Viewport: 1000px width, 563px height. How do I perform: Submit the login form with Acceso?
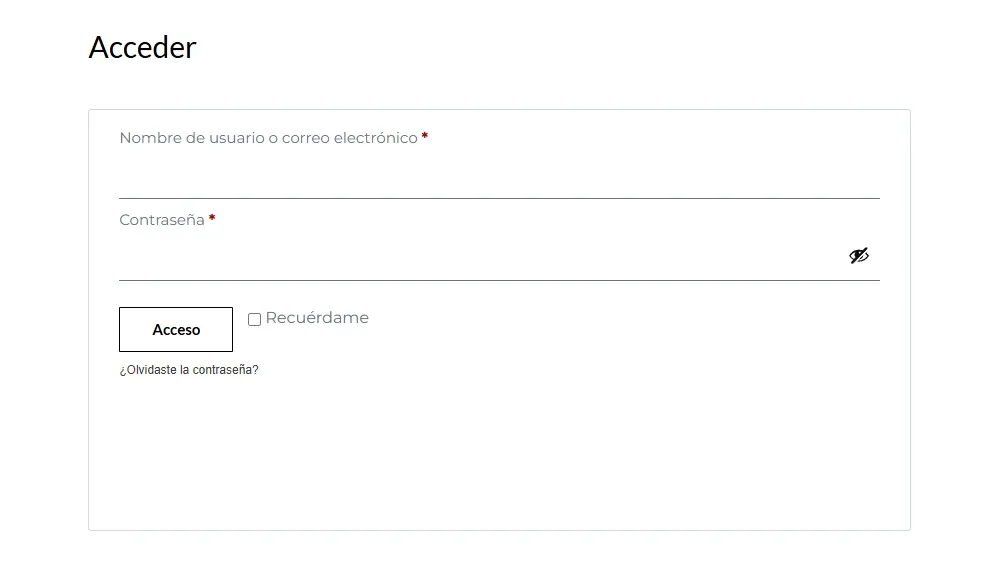click(x=176, y=329)
